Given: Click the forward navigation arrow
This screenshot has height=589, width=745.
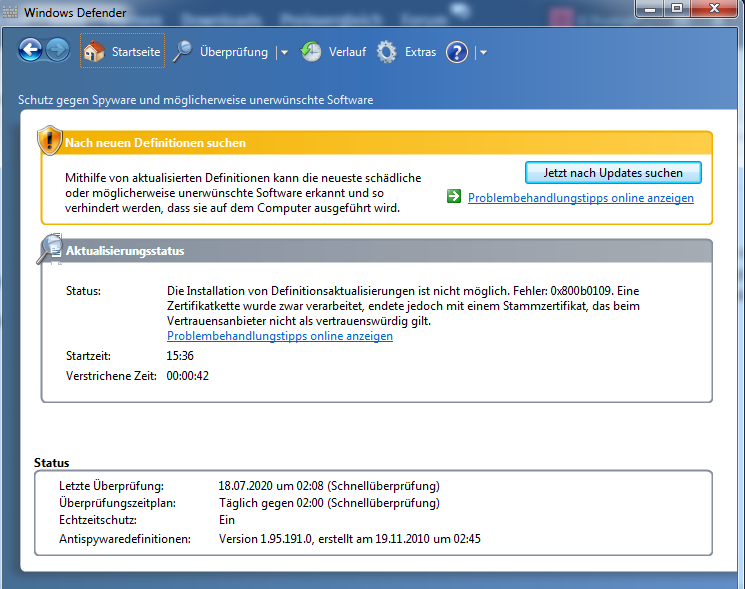Looking at the screenshot, I should coord(58,50).
